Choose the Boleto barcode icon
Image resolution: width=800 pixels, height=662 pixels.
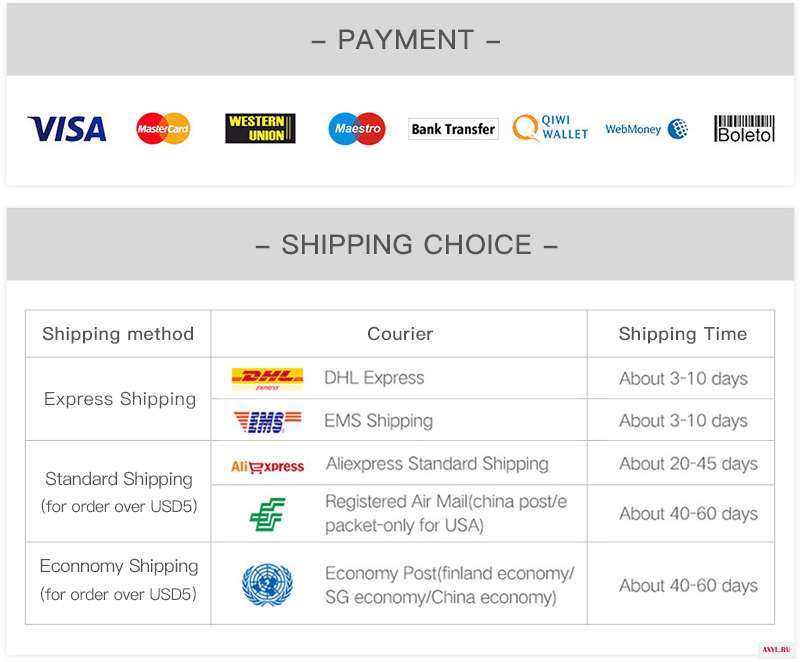744,128
